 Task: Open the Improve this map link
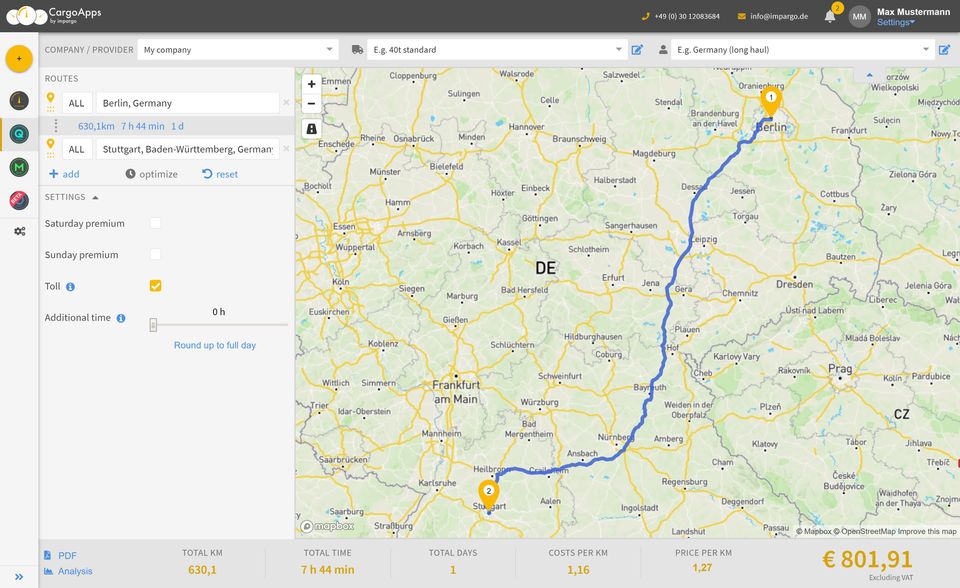point(926,531)
